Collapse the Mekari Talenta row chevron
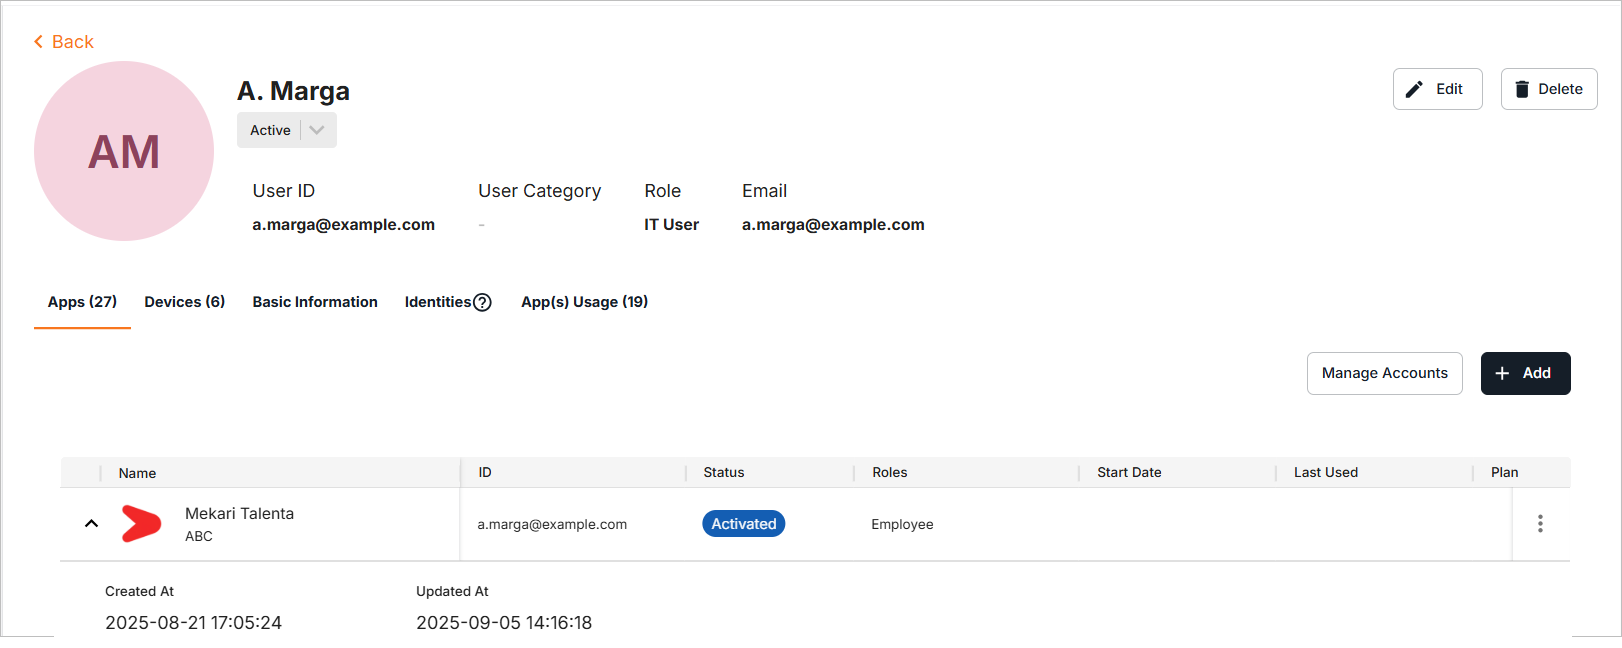The image size is (1622, 648). click(91, 523)
